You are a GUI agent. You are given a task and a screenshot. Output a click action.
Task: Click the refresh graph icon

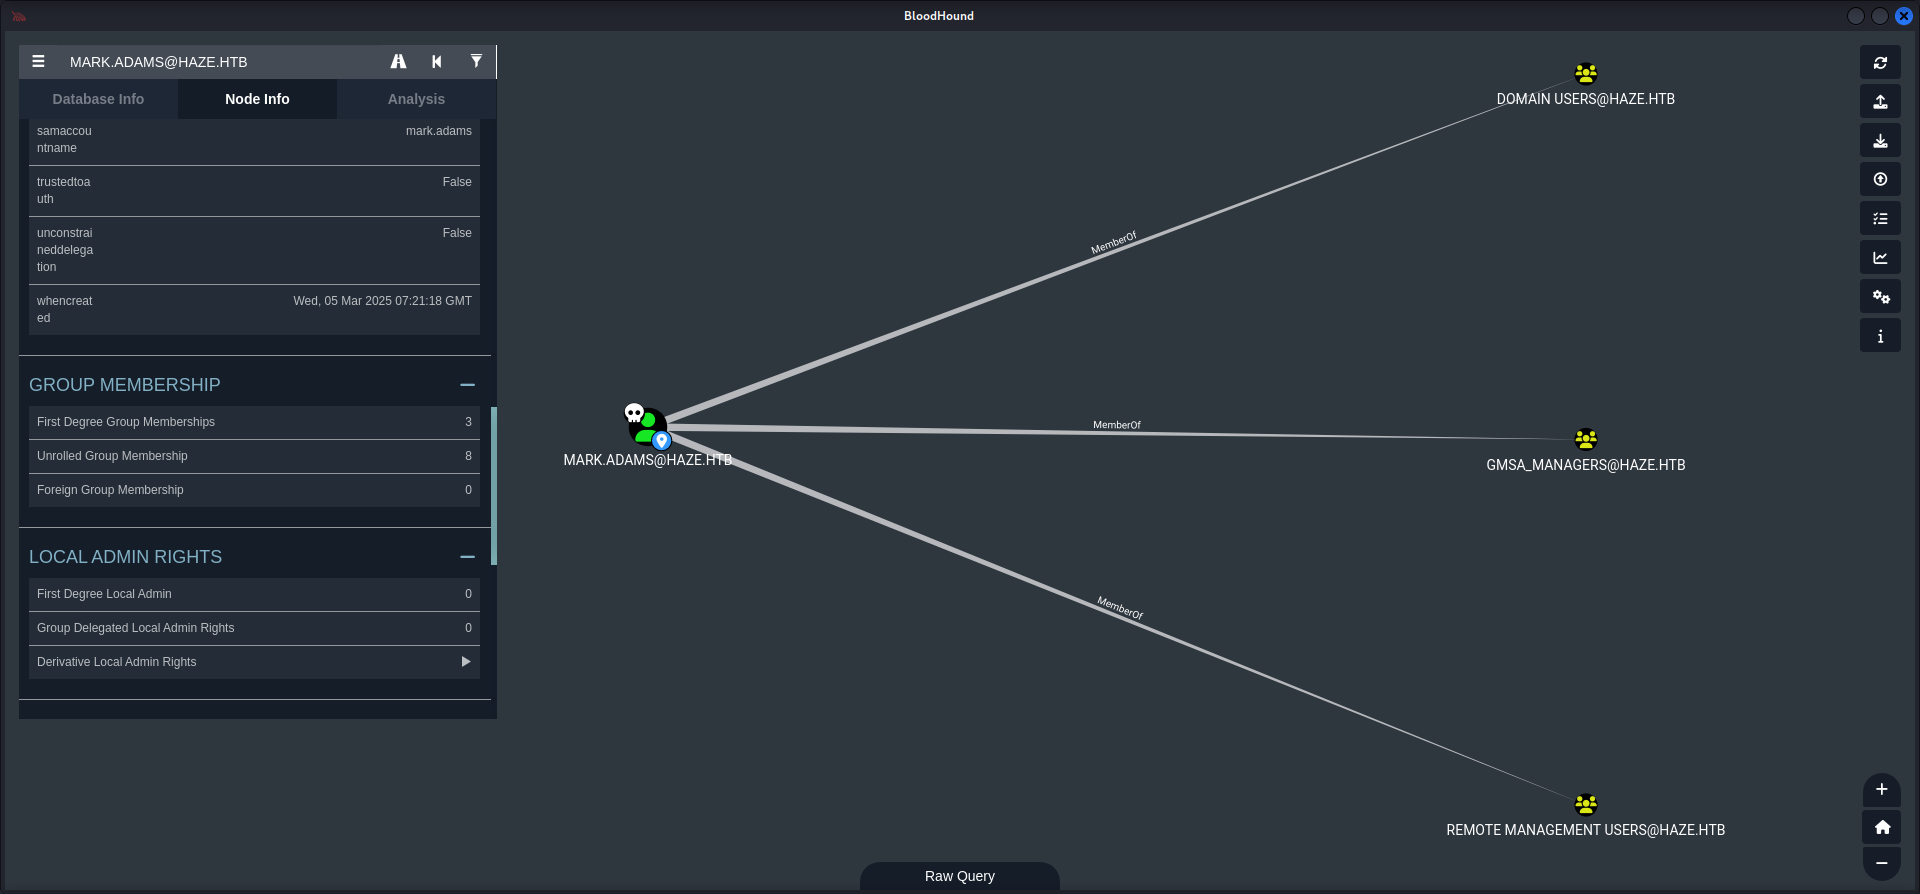(x=1880, y=63)
